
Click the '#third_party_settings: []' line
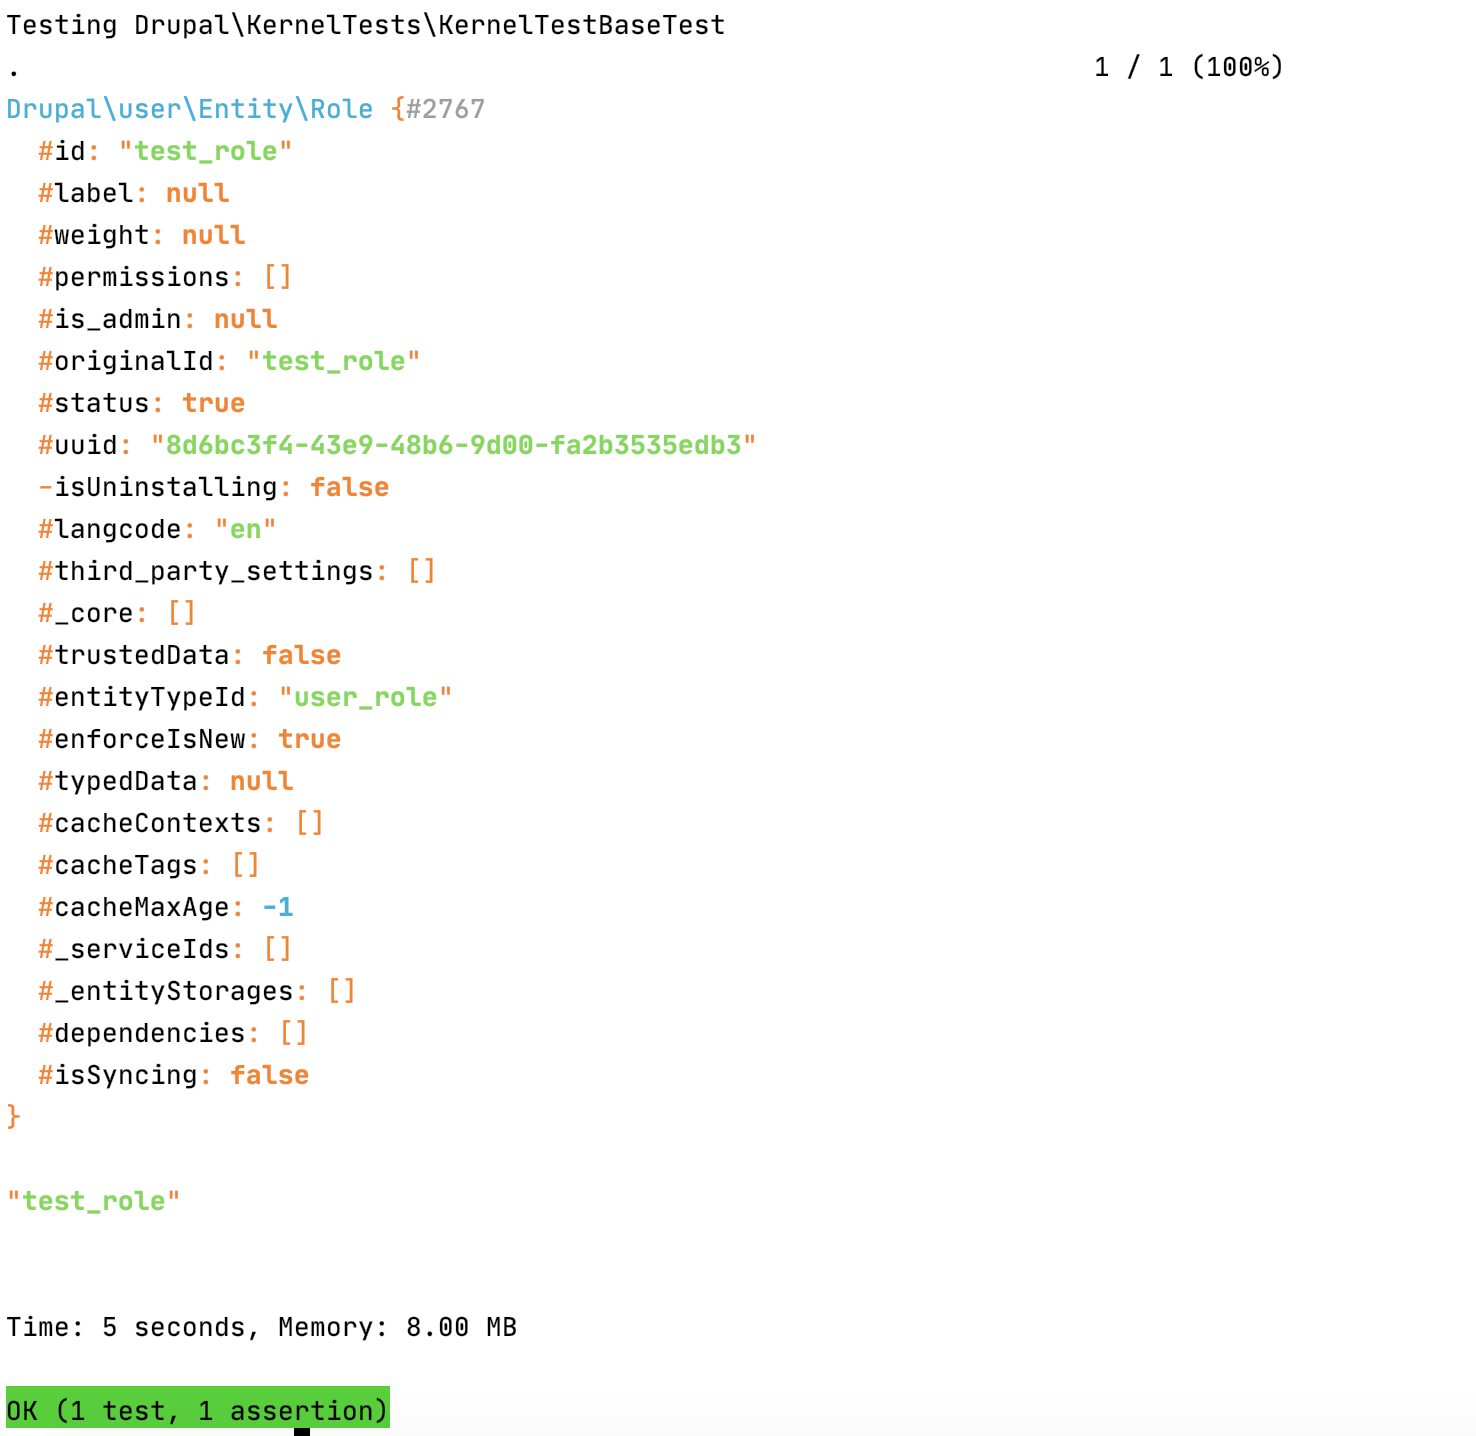tap(237, 571)
